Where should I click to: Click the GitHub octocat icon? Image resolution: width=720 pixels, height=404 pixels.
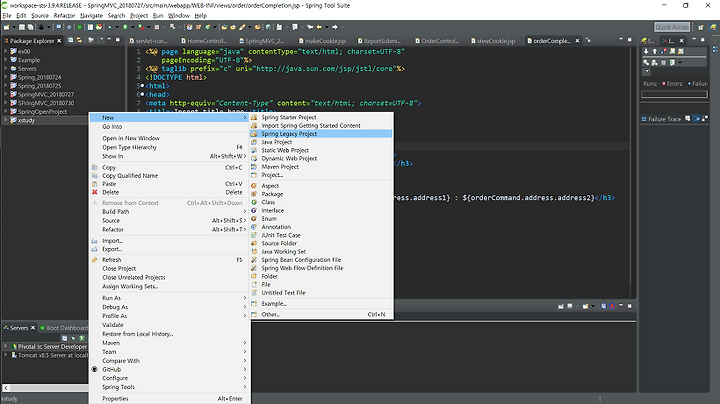tap(95, 369)
